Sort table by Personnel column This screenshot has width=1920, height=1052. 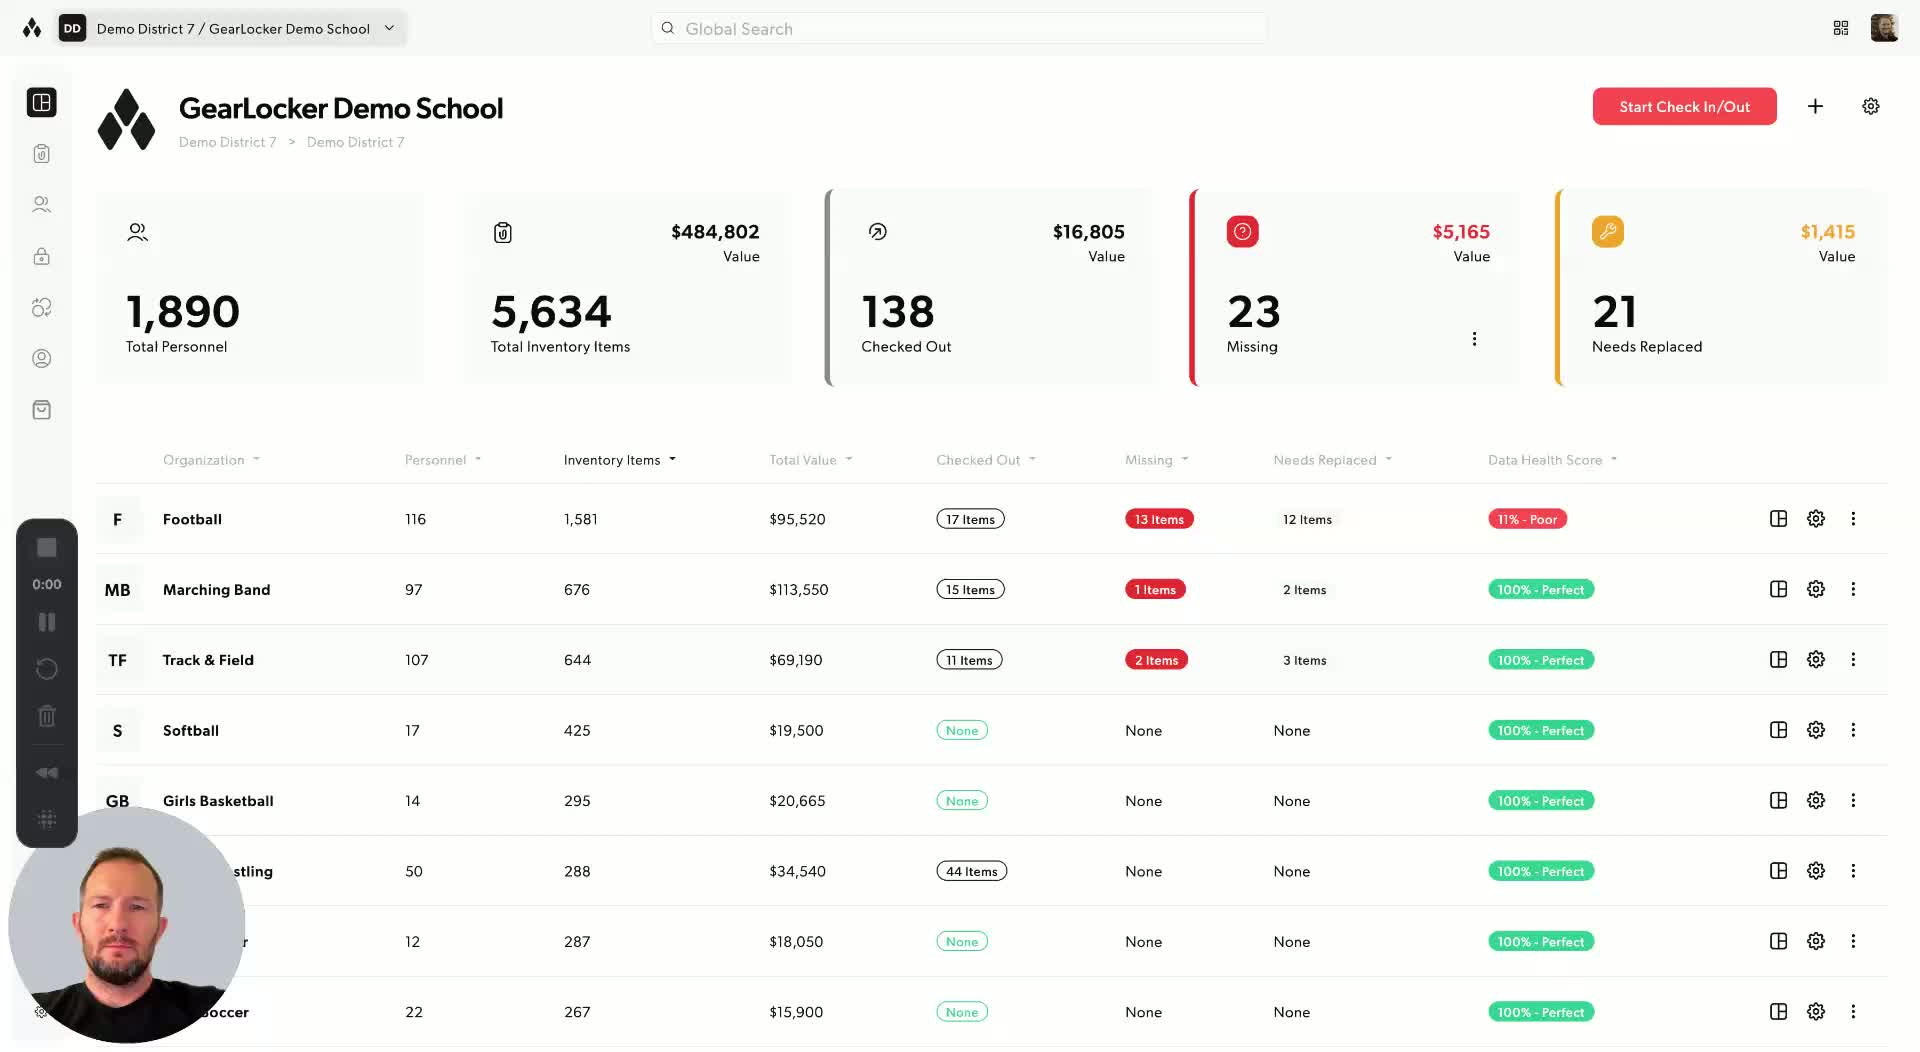[443, 460]
